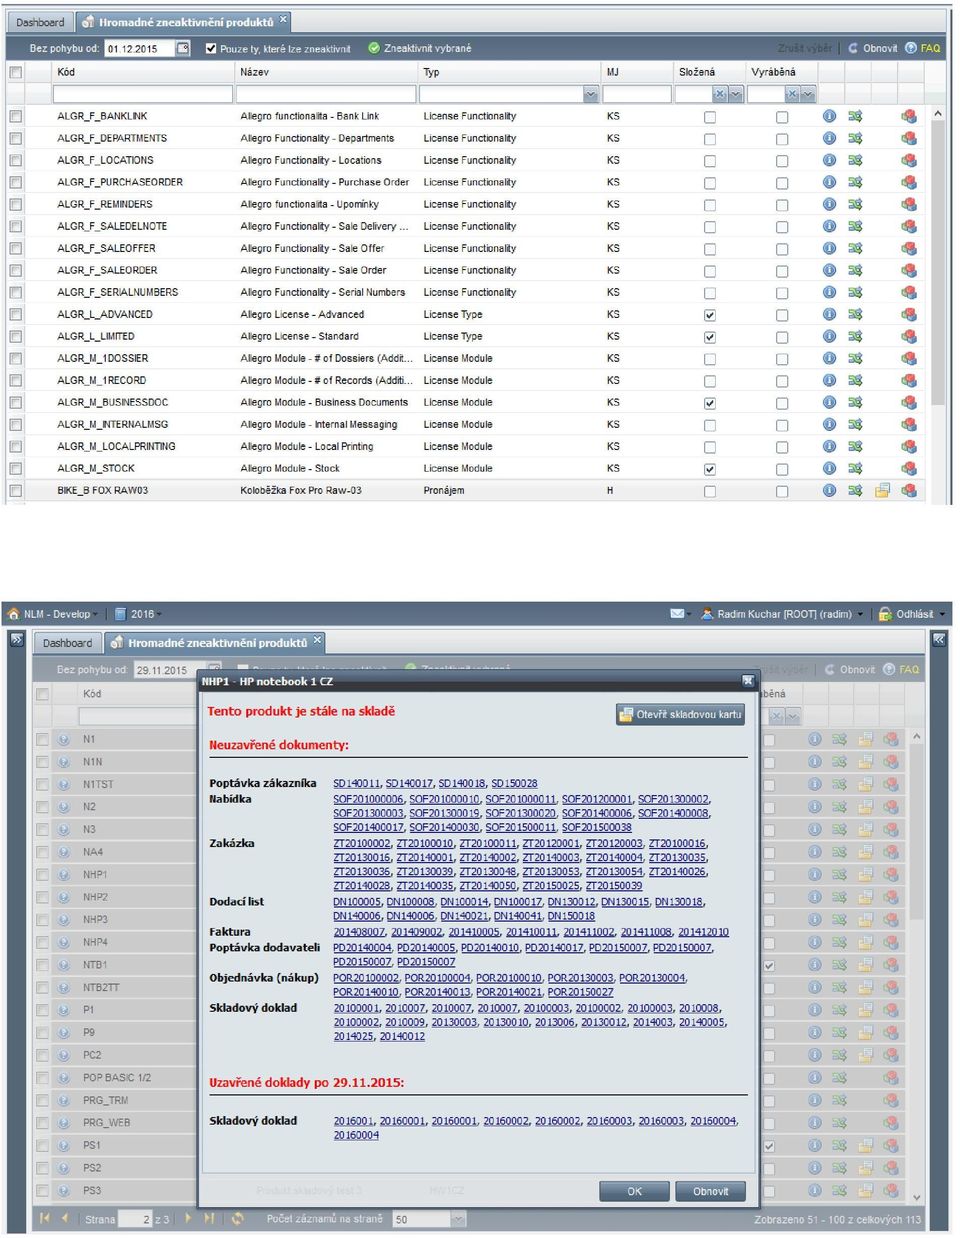The height and width of the screenshot is (1238, 960).
Task: Check Vyráběná for ALGR_F_SALEORDER
Action: [782, 271]
